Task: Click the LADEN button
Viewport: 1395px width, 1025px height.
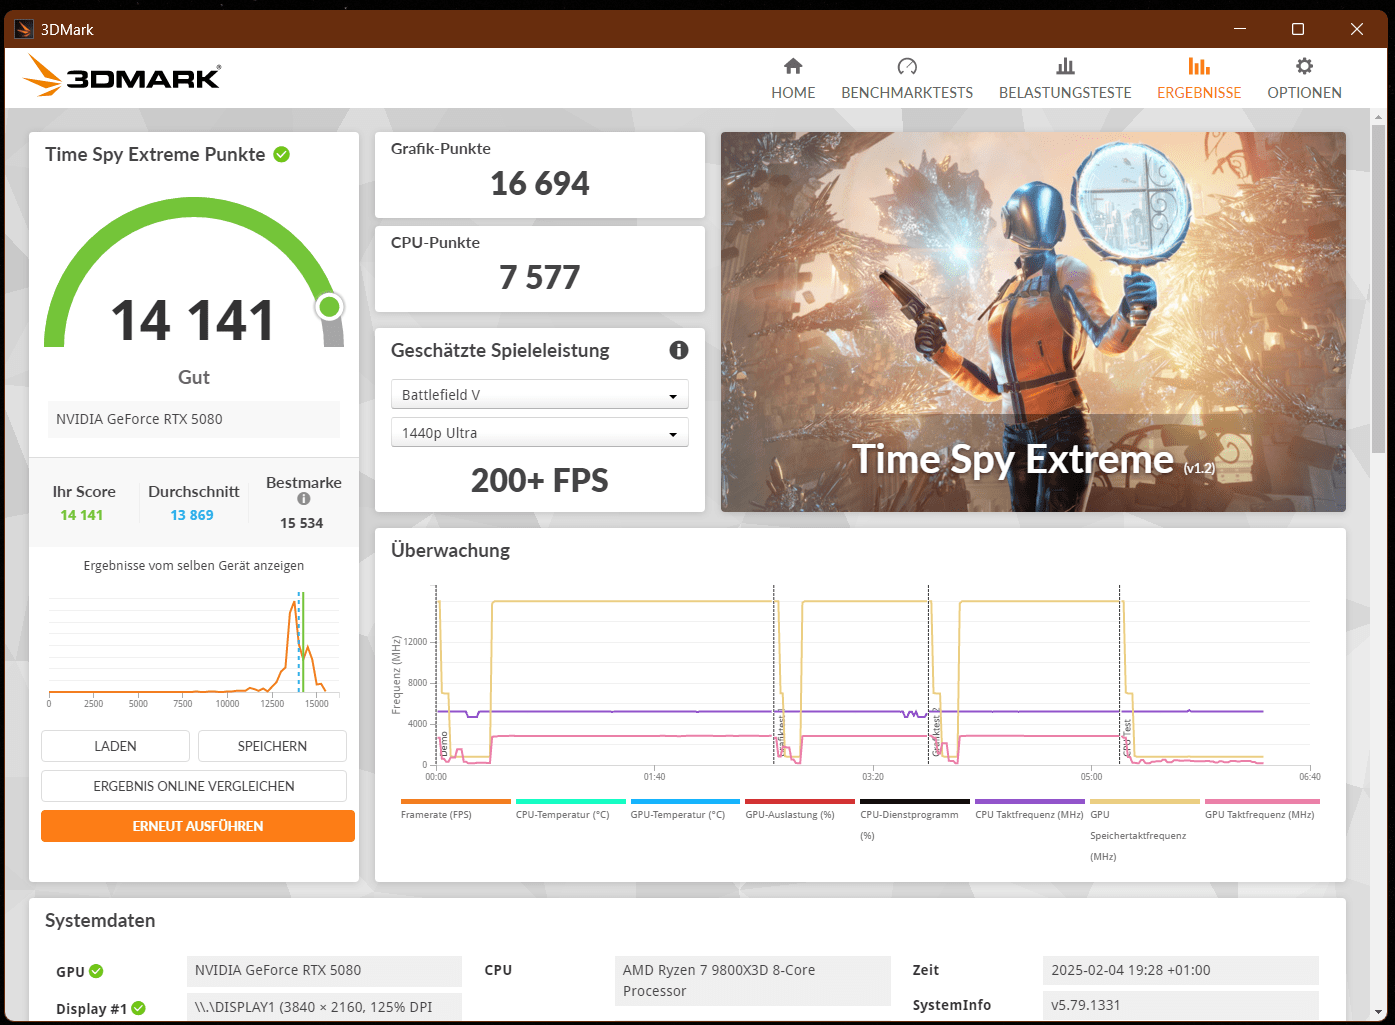Action: click(x=115, y=746)
